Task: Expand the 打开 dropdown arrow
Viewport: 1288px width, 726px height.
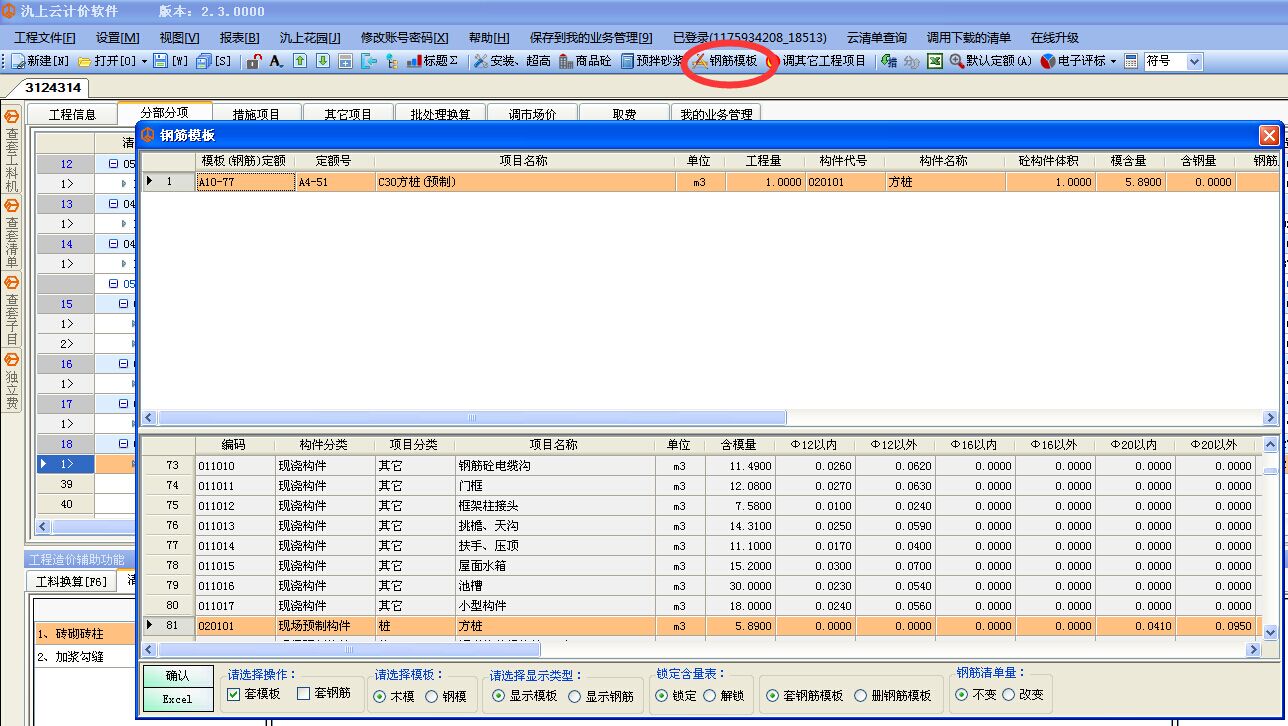Action: (x=144, y=62)
